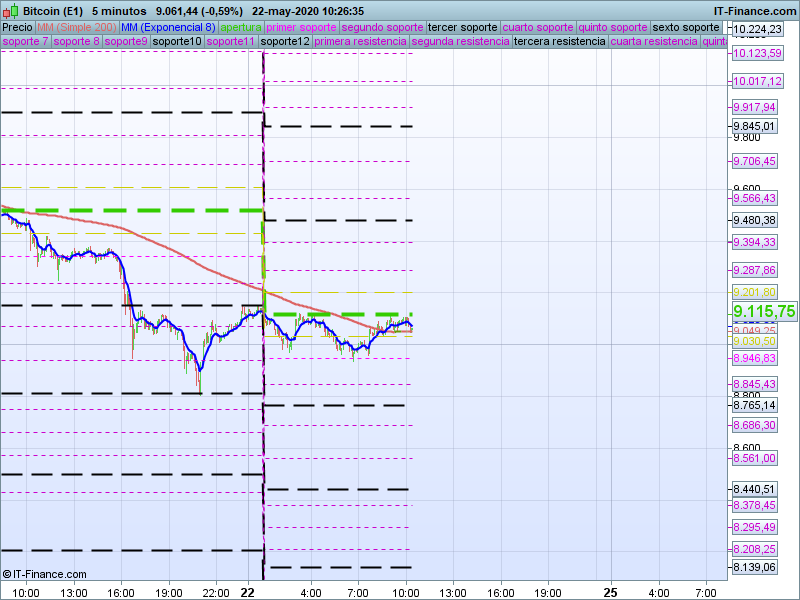The width and height of the screenshot is (800, 600).
Task: Open the primer soporte indicator label
Action: click(302, 27)
